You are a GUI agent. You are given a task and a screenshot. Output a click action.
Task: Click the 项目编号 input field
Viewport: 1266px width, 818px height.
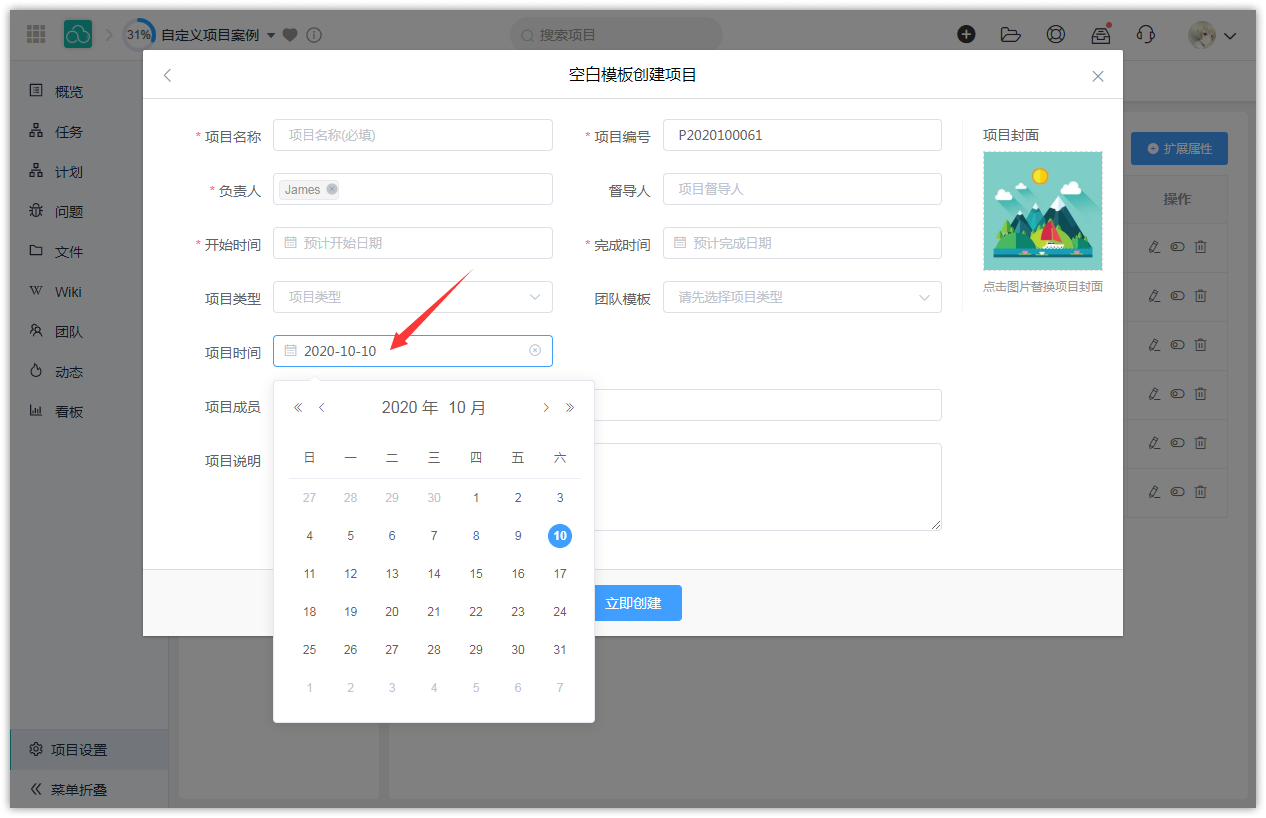click(802, 135)
